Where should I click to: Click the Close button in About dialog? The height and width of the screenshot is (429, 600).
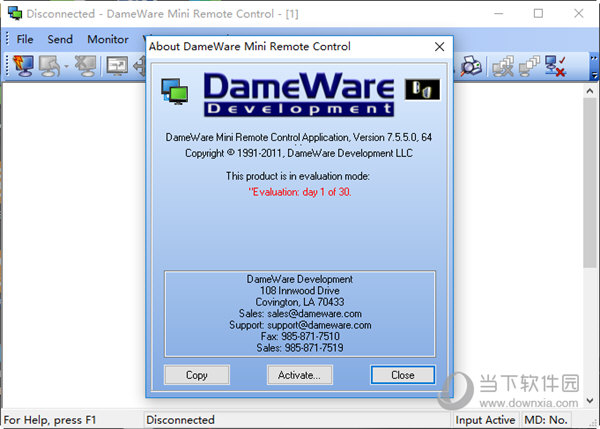tap(403, 375)
